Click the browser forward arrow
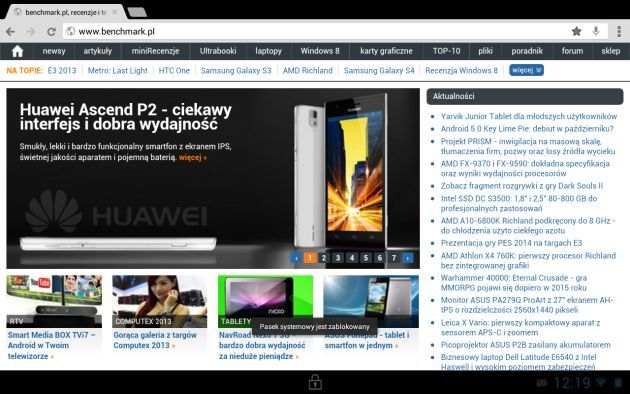 click(31, 31)
